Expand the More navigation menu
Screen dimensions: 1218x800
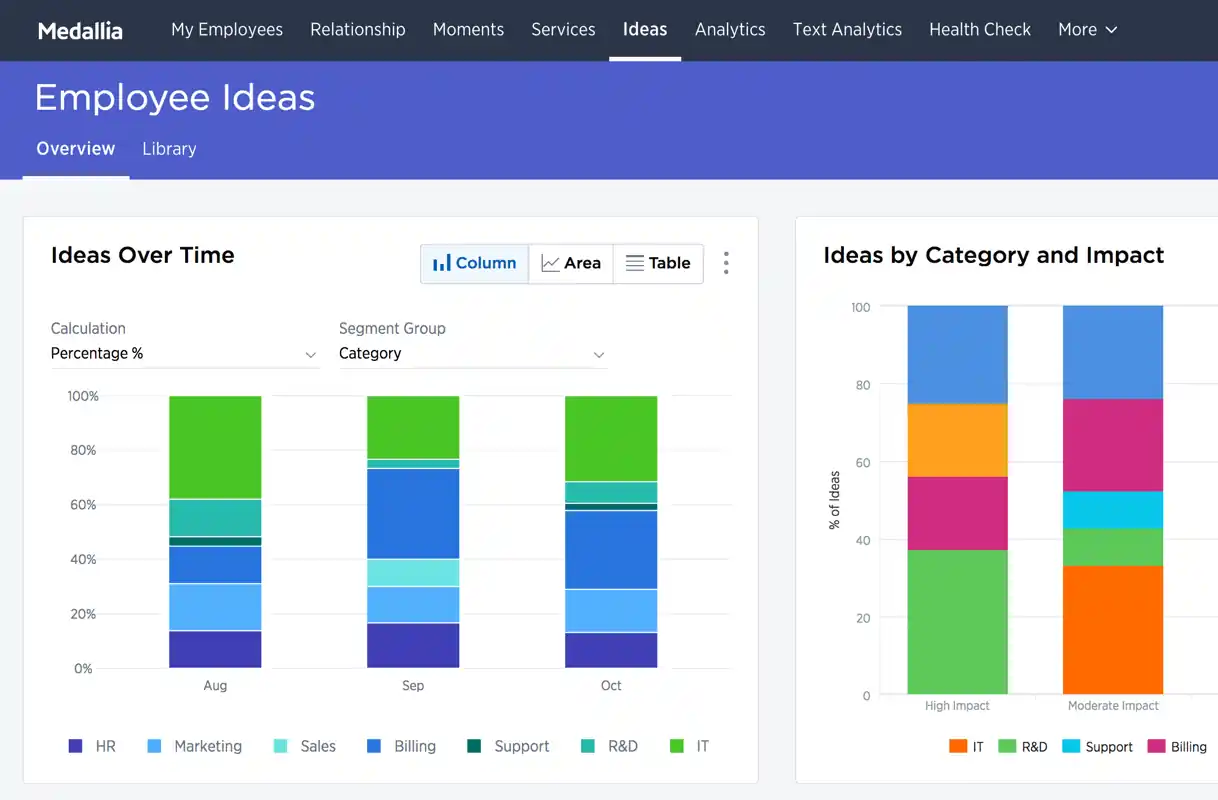click(x=1087, y=30)
